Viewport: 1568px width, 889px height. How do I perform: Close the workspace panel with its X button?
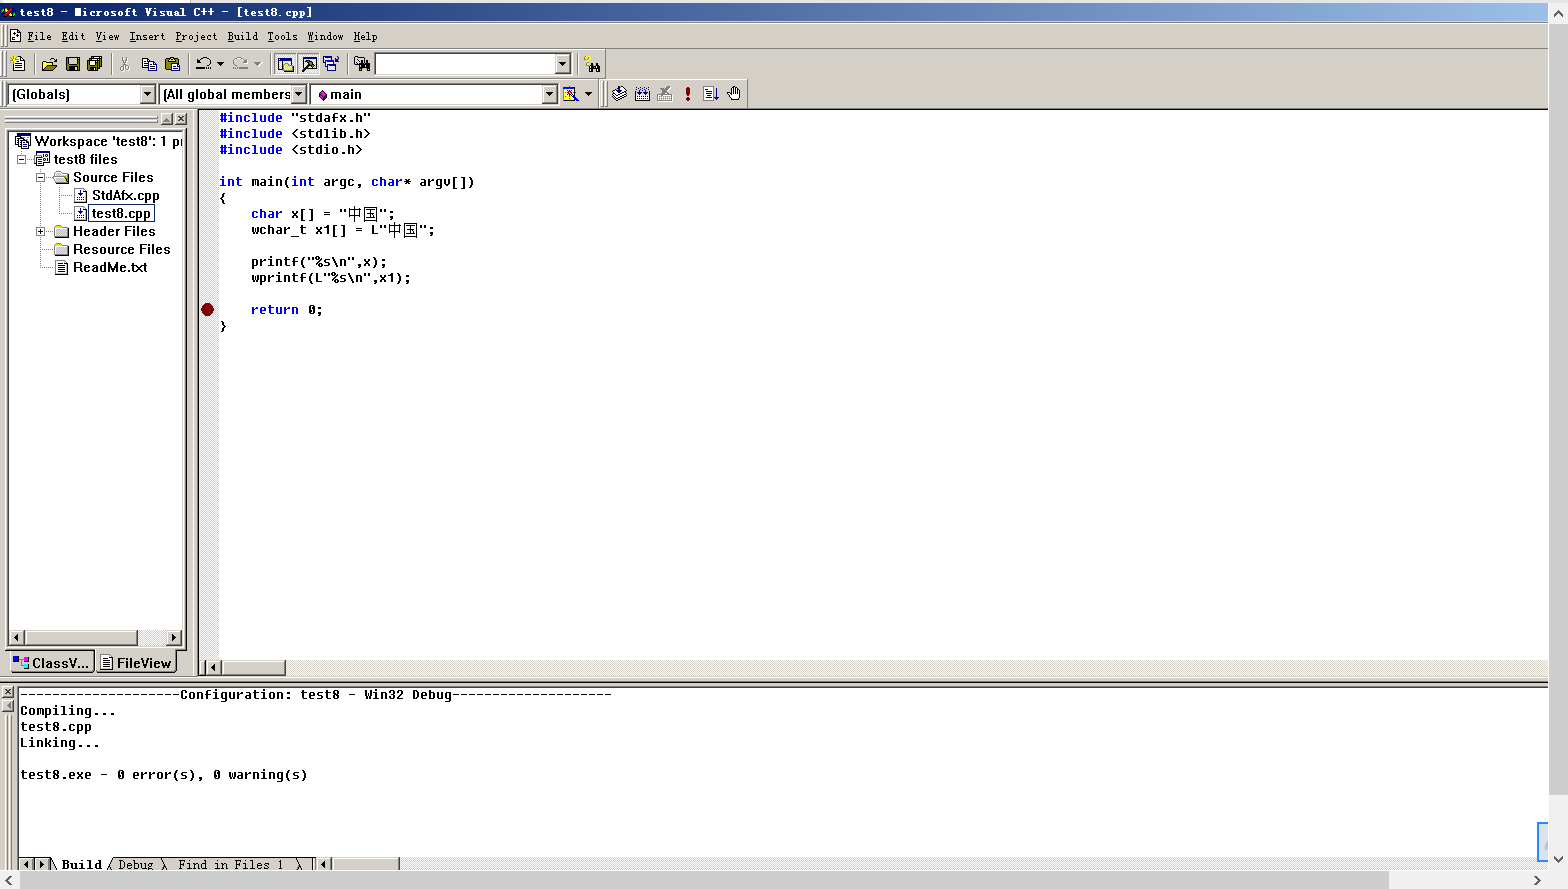pos(181,119)
